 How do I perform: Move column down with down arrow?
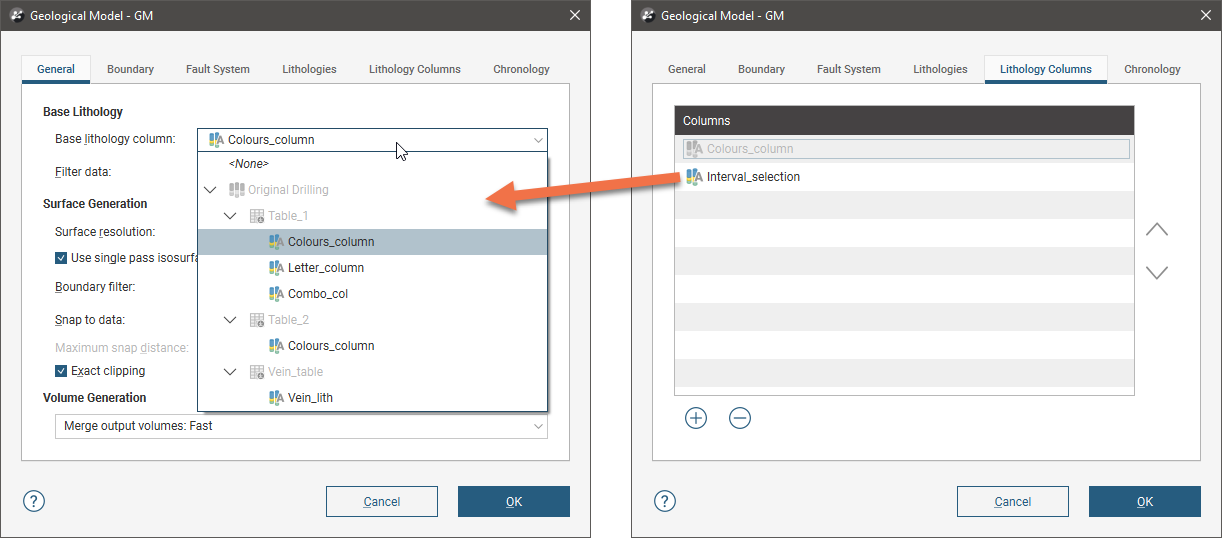click(1156, 272)
